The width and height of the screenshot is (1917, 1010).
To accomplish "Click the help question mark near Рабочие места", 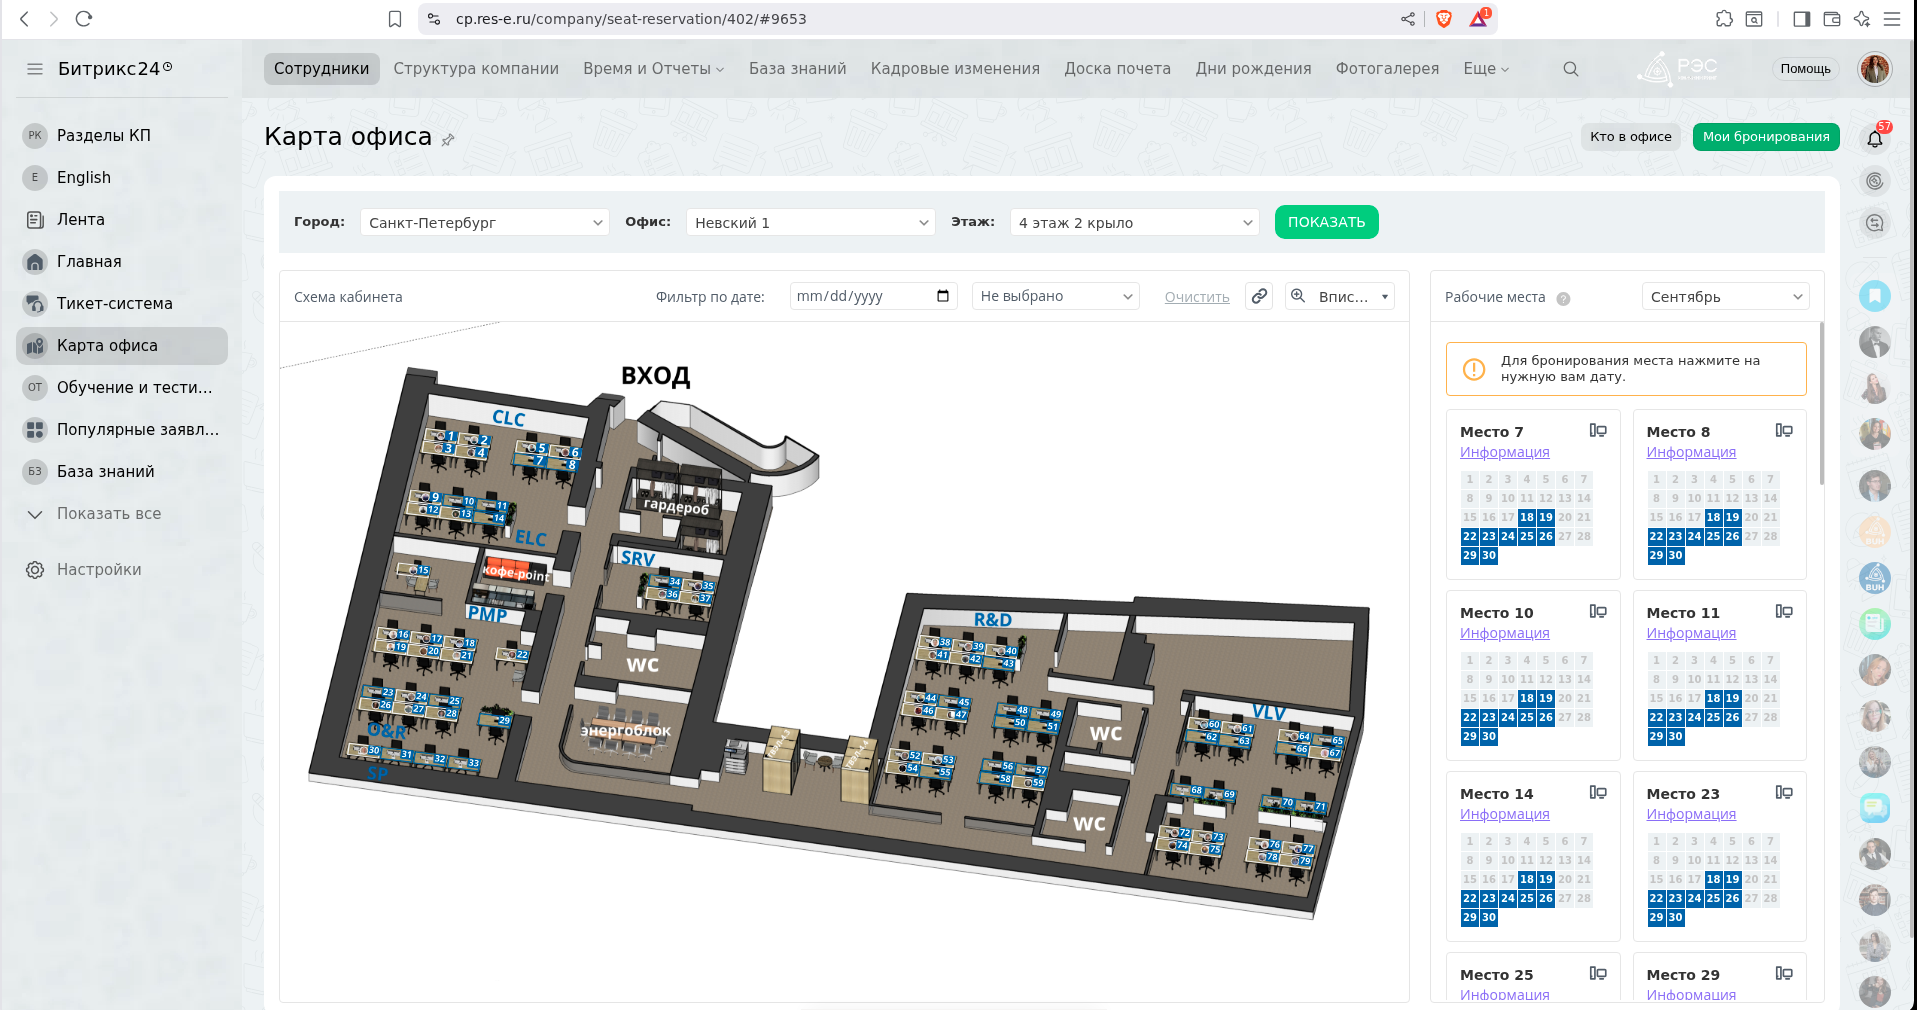I will (1563, 298).
